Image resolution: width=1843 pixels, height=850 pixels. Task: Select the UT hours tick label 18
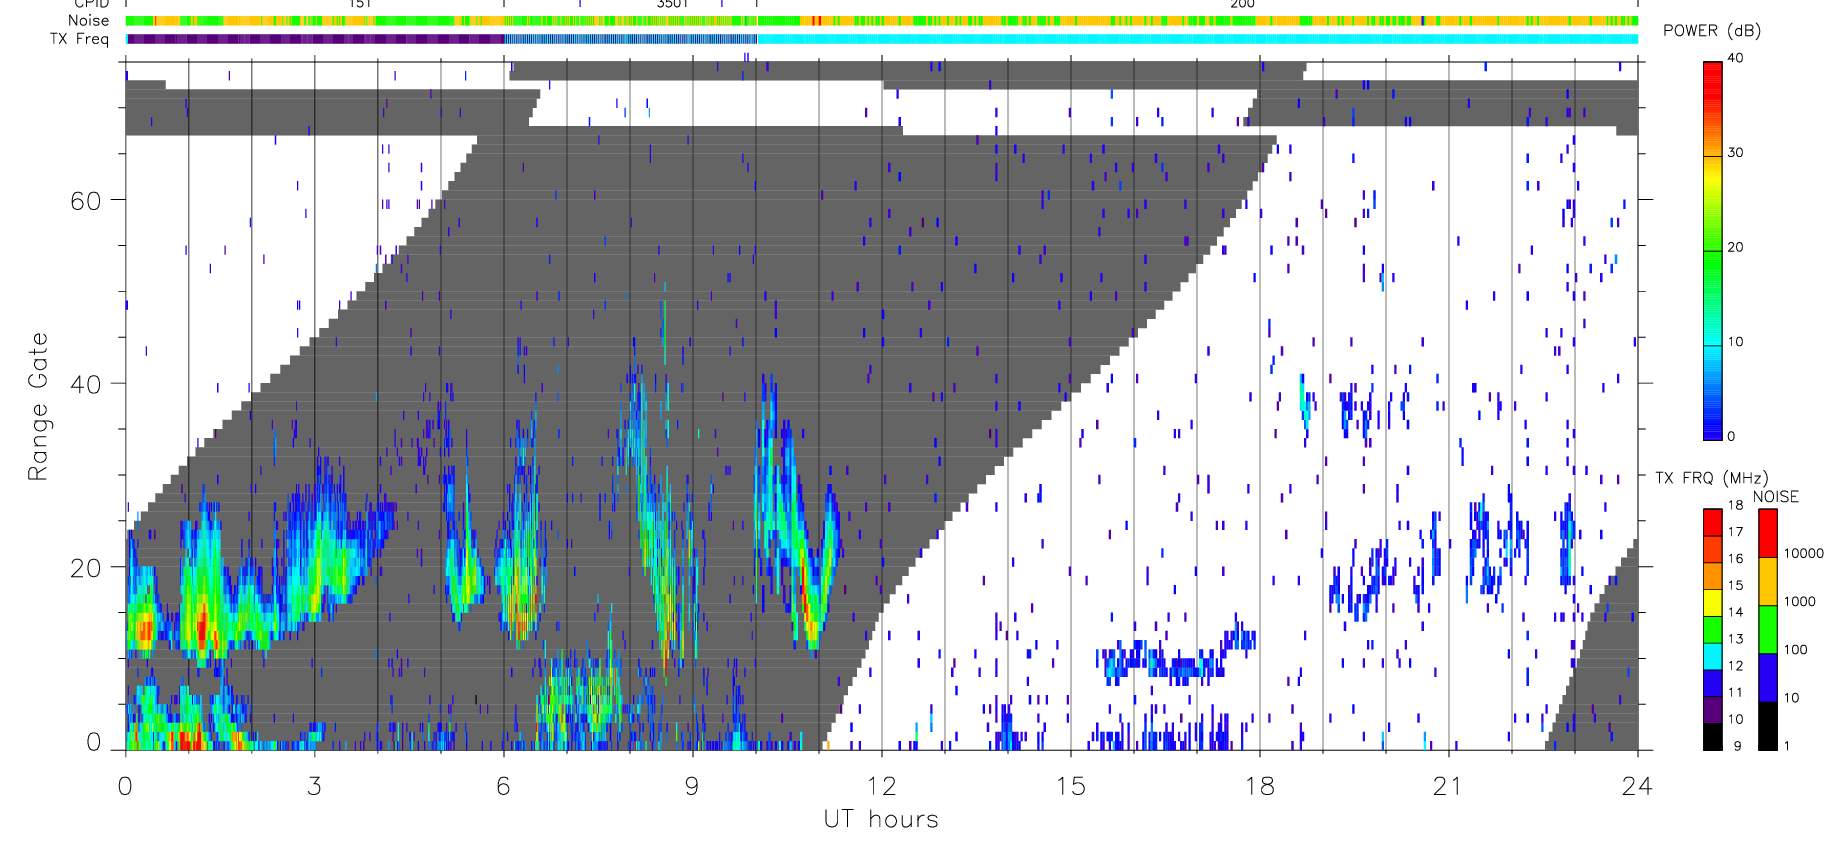coord(1259,786)
